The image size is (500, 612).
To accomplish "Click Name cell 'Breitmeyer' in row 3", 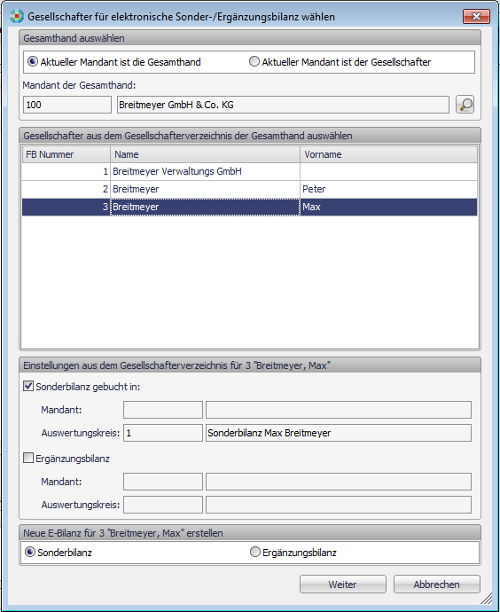I will click(205, 207).
